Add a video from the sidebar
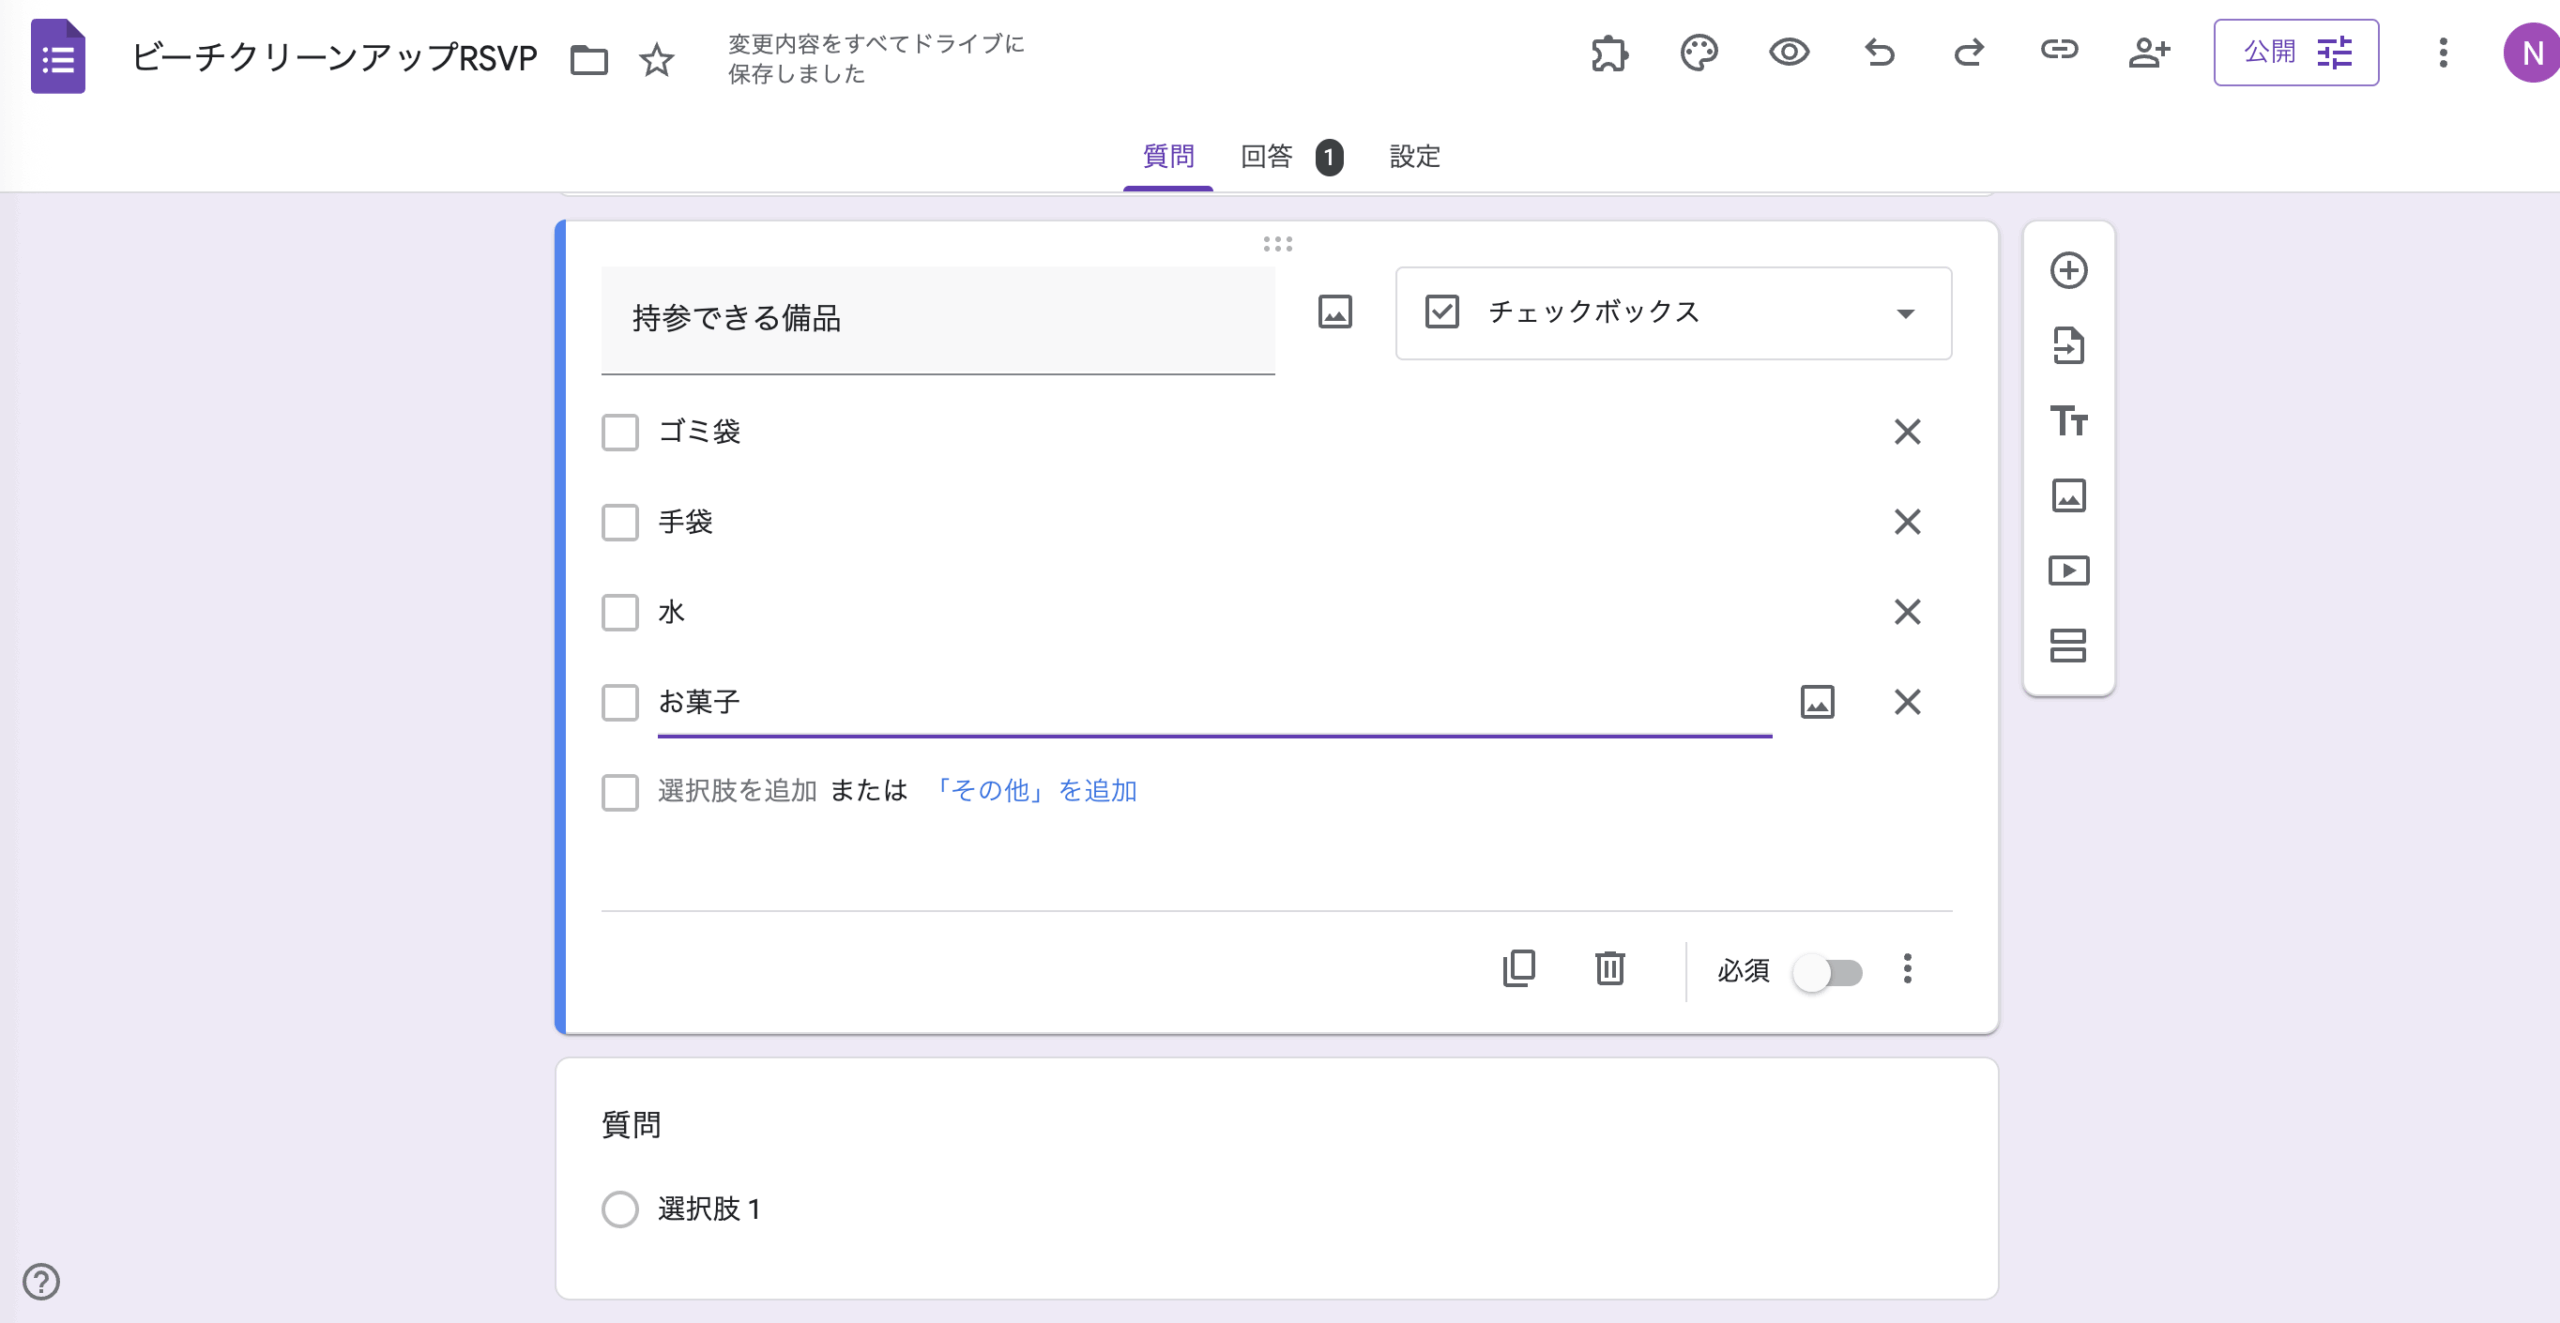Screen dimensions: 2560x1323 coord(2068,571)
